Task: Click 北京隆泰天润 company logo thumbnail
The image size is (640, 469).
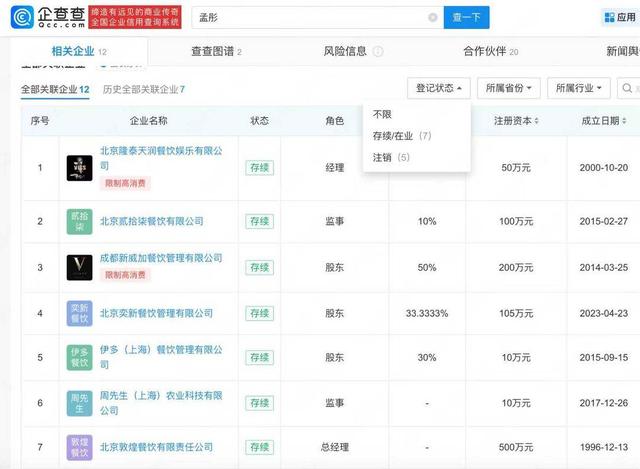Action: 80,167
